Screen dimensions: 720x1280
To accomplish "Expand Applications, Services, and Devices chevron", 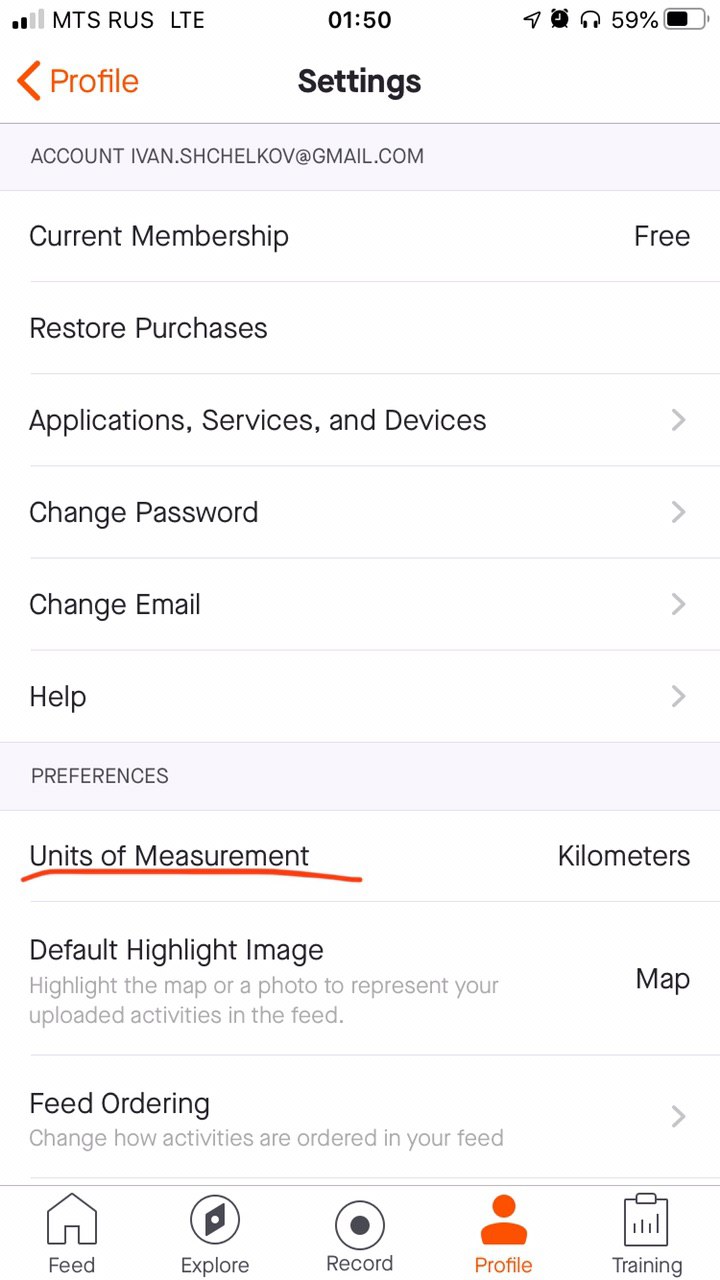I will pyautogui.click(x=678, y=420).
